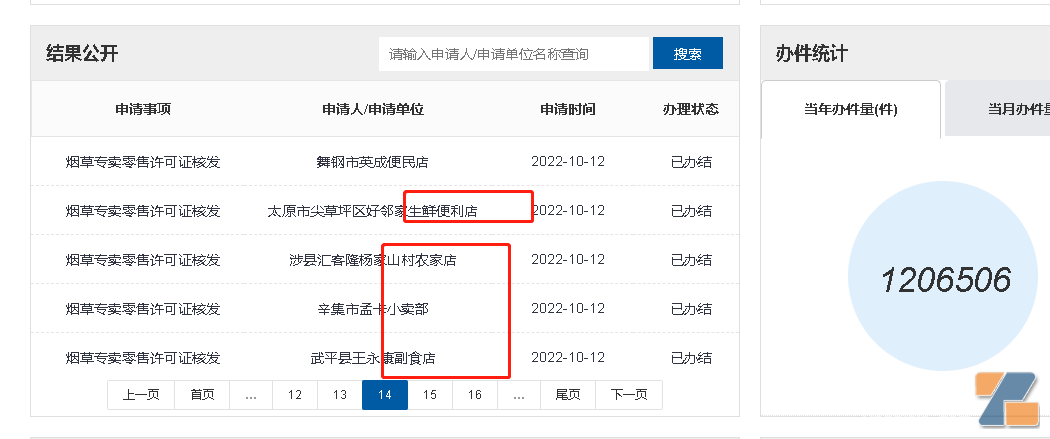Click the ellipsis between 首页 and 12
The height and width of the screenshot is (439, 1050).
(251, 395)
